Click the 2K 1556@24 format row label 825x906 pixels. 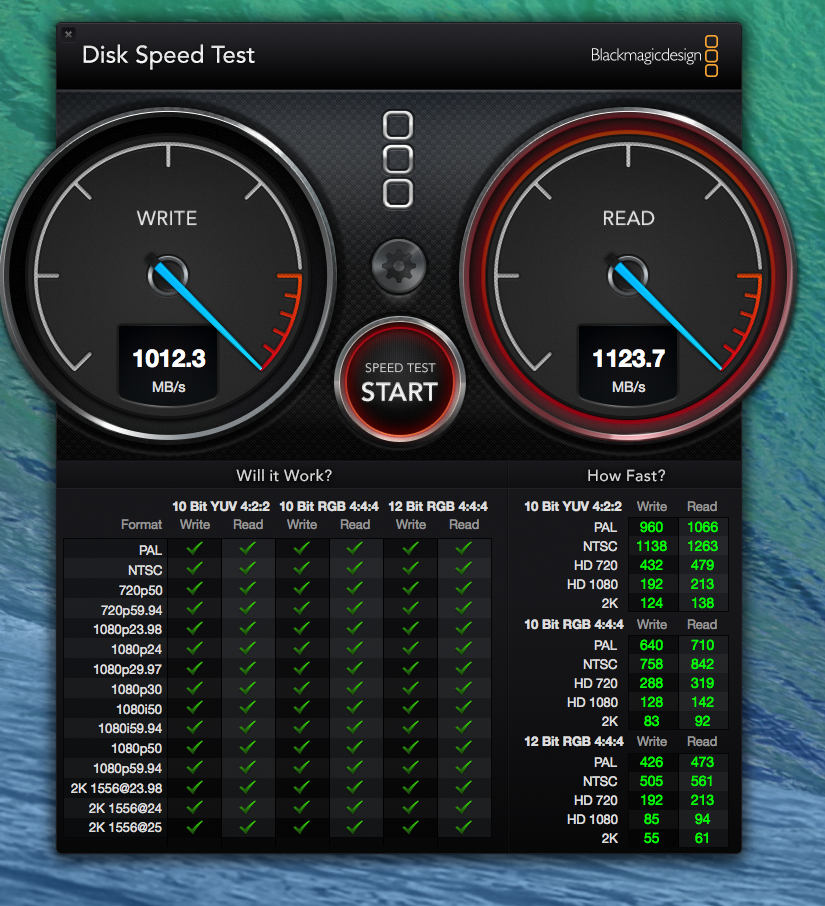coord(125,808)
